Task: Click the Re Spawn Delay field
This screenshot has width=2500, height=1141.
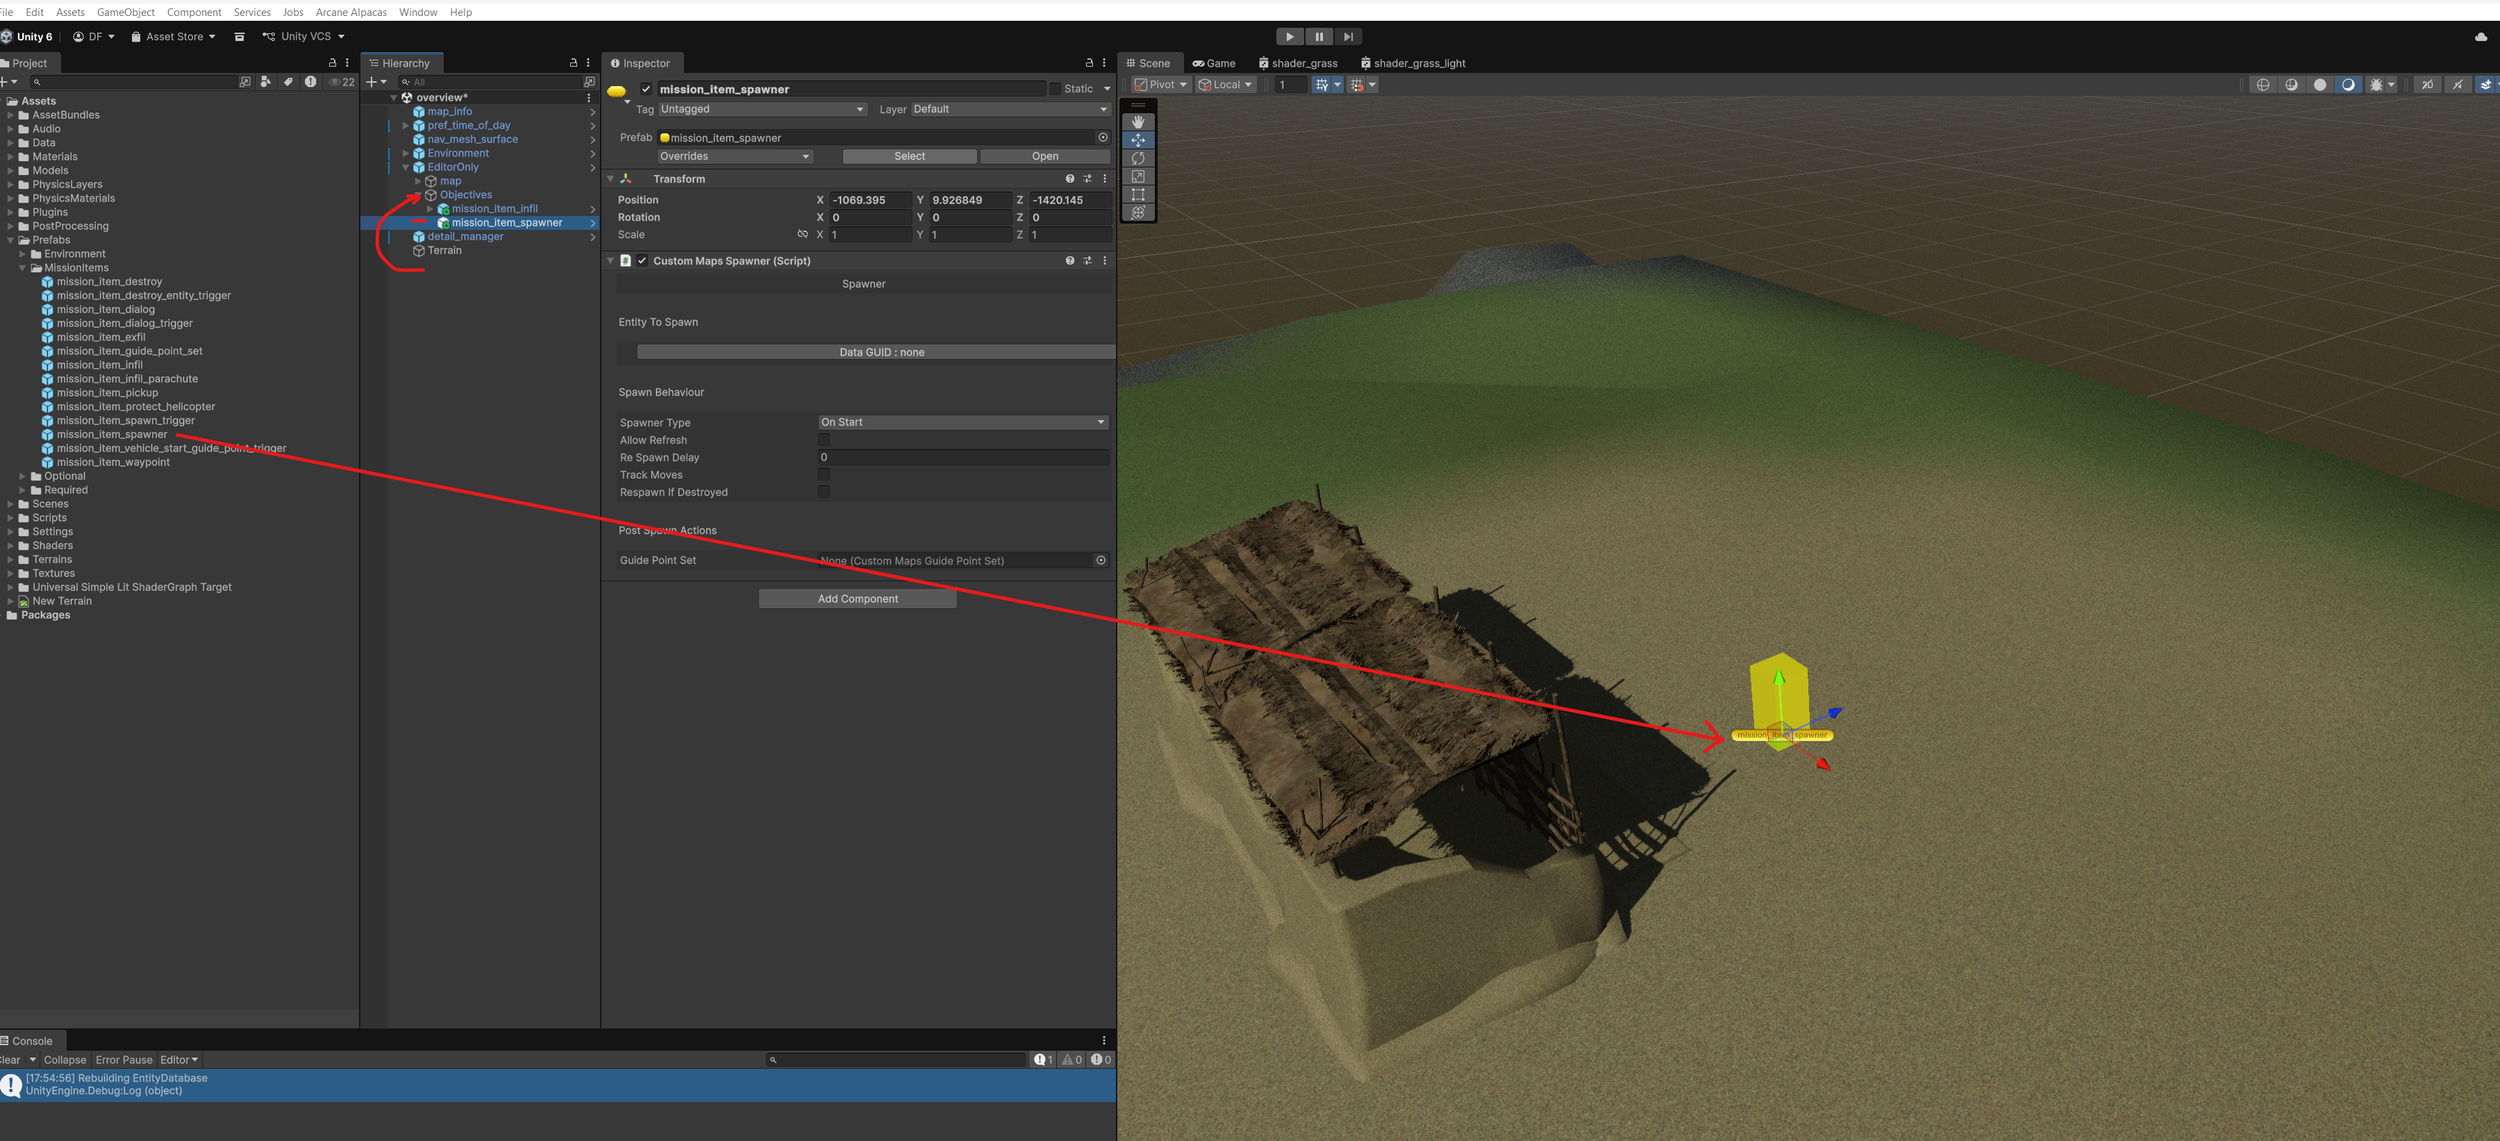Action: tap(962, 457)
